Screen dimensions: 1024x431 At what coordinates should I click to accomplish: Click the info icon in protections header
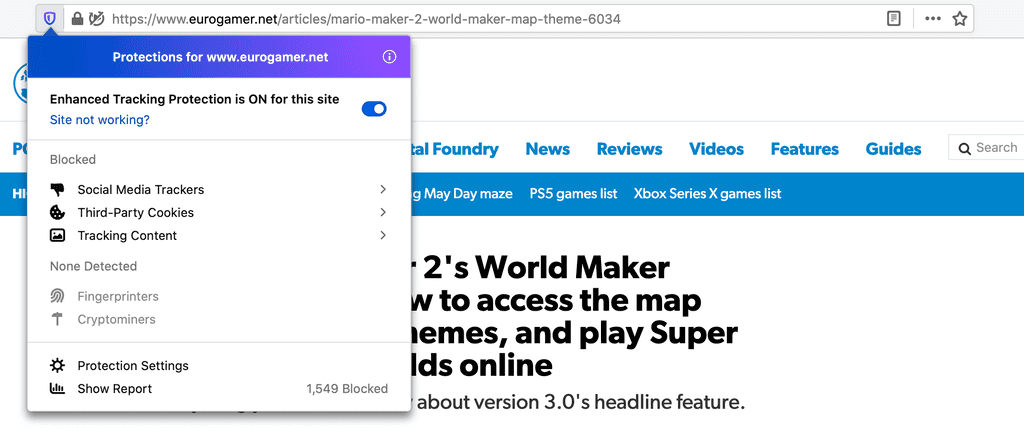tap(389, 57)
